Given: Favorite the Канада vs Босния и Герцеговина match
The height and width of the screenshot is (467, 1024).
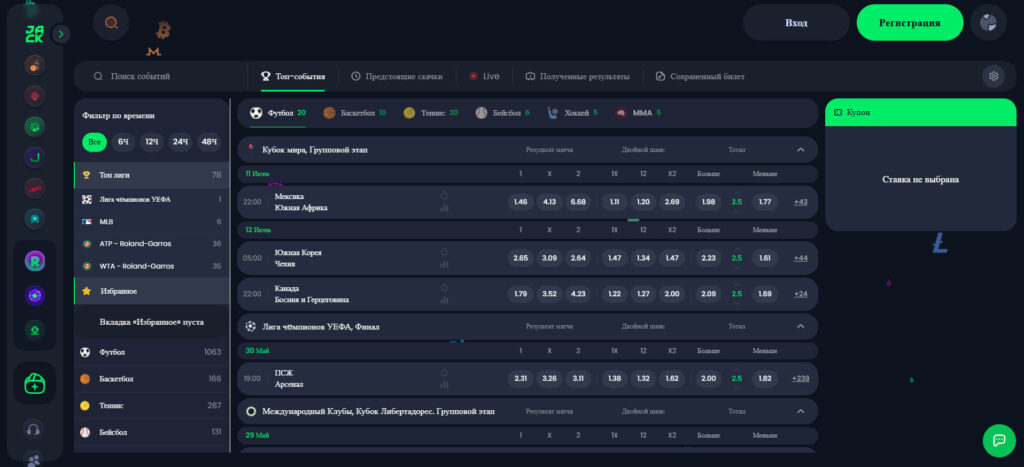Looking at the screenshot, I should click(x=444, y=288).
